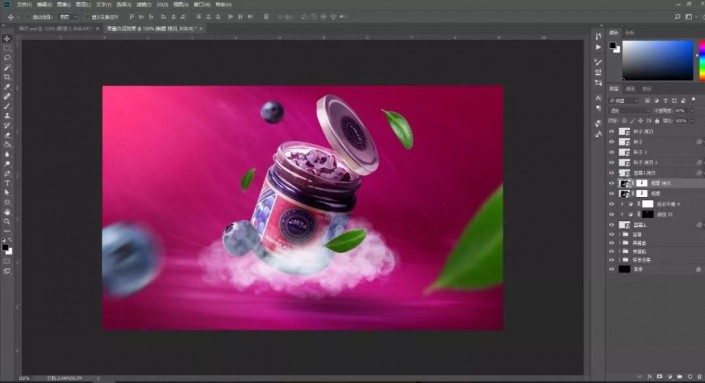705x383 pixels.
Task: Pick a shade in the blue color field
Action: point(657,60)
